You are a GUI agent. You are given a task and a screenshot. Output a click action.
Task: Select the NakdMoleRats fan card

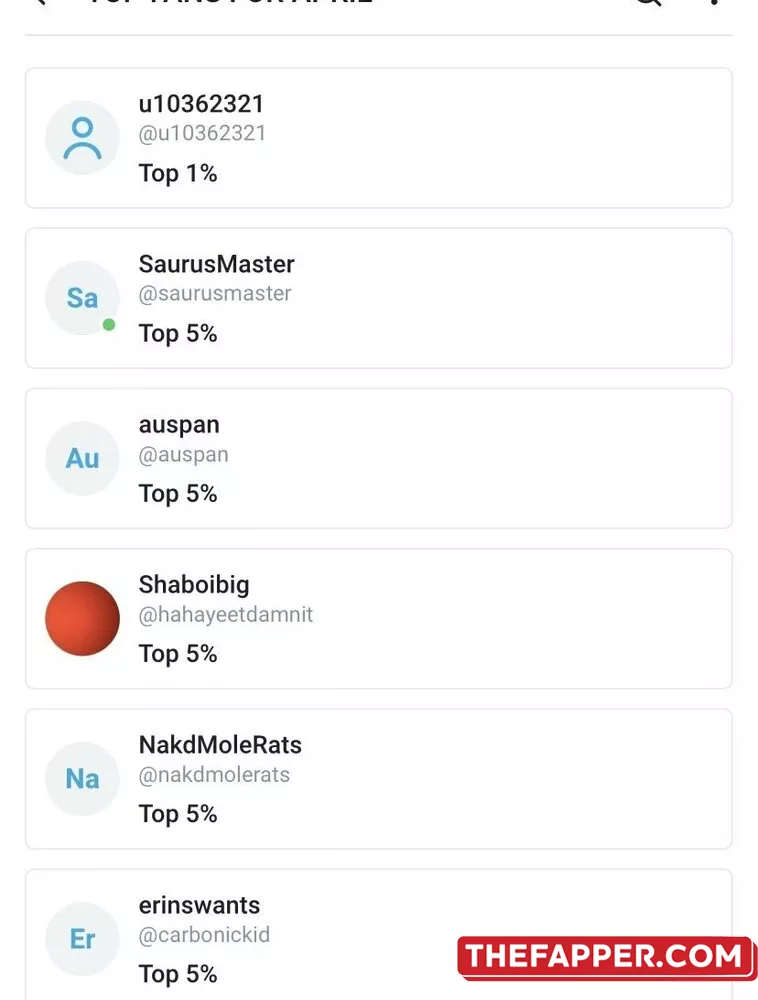pos(379,779)
